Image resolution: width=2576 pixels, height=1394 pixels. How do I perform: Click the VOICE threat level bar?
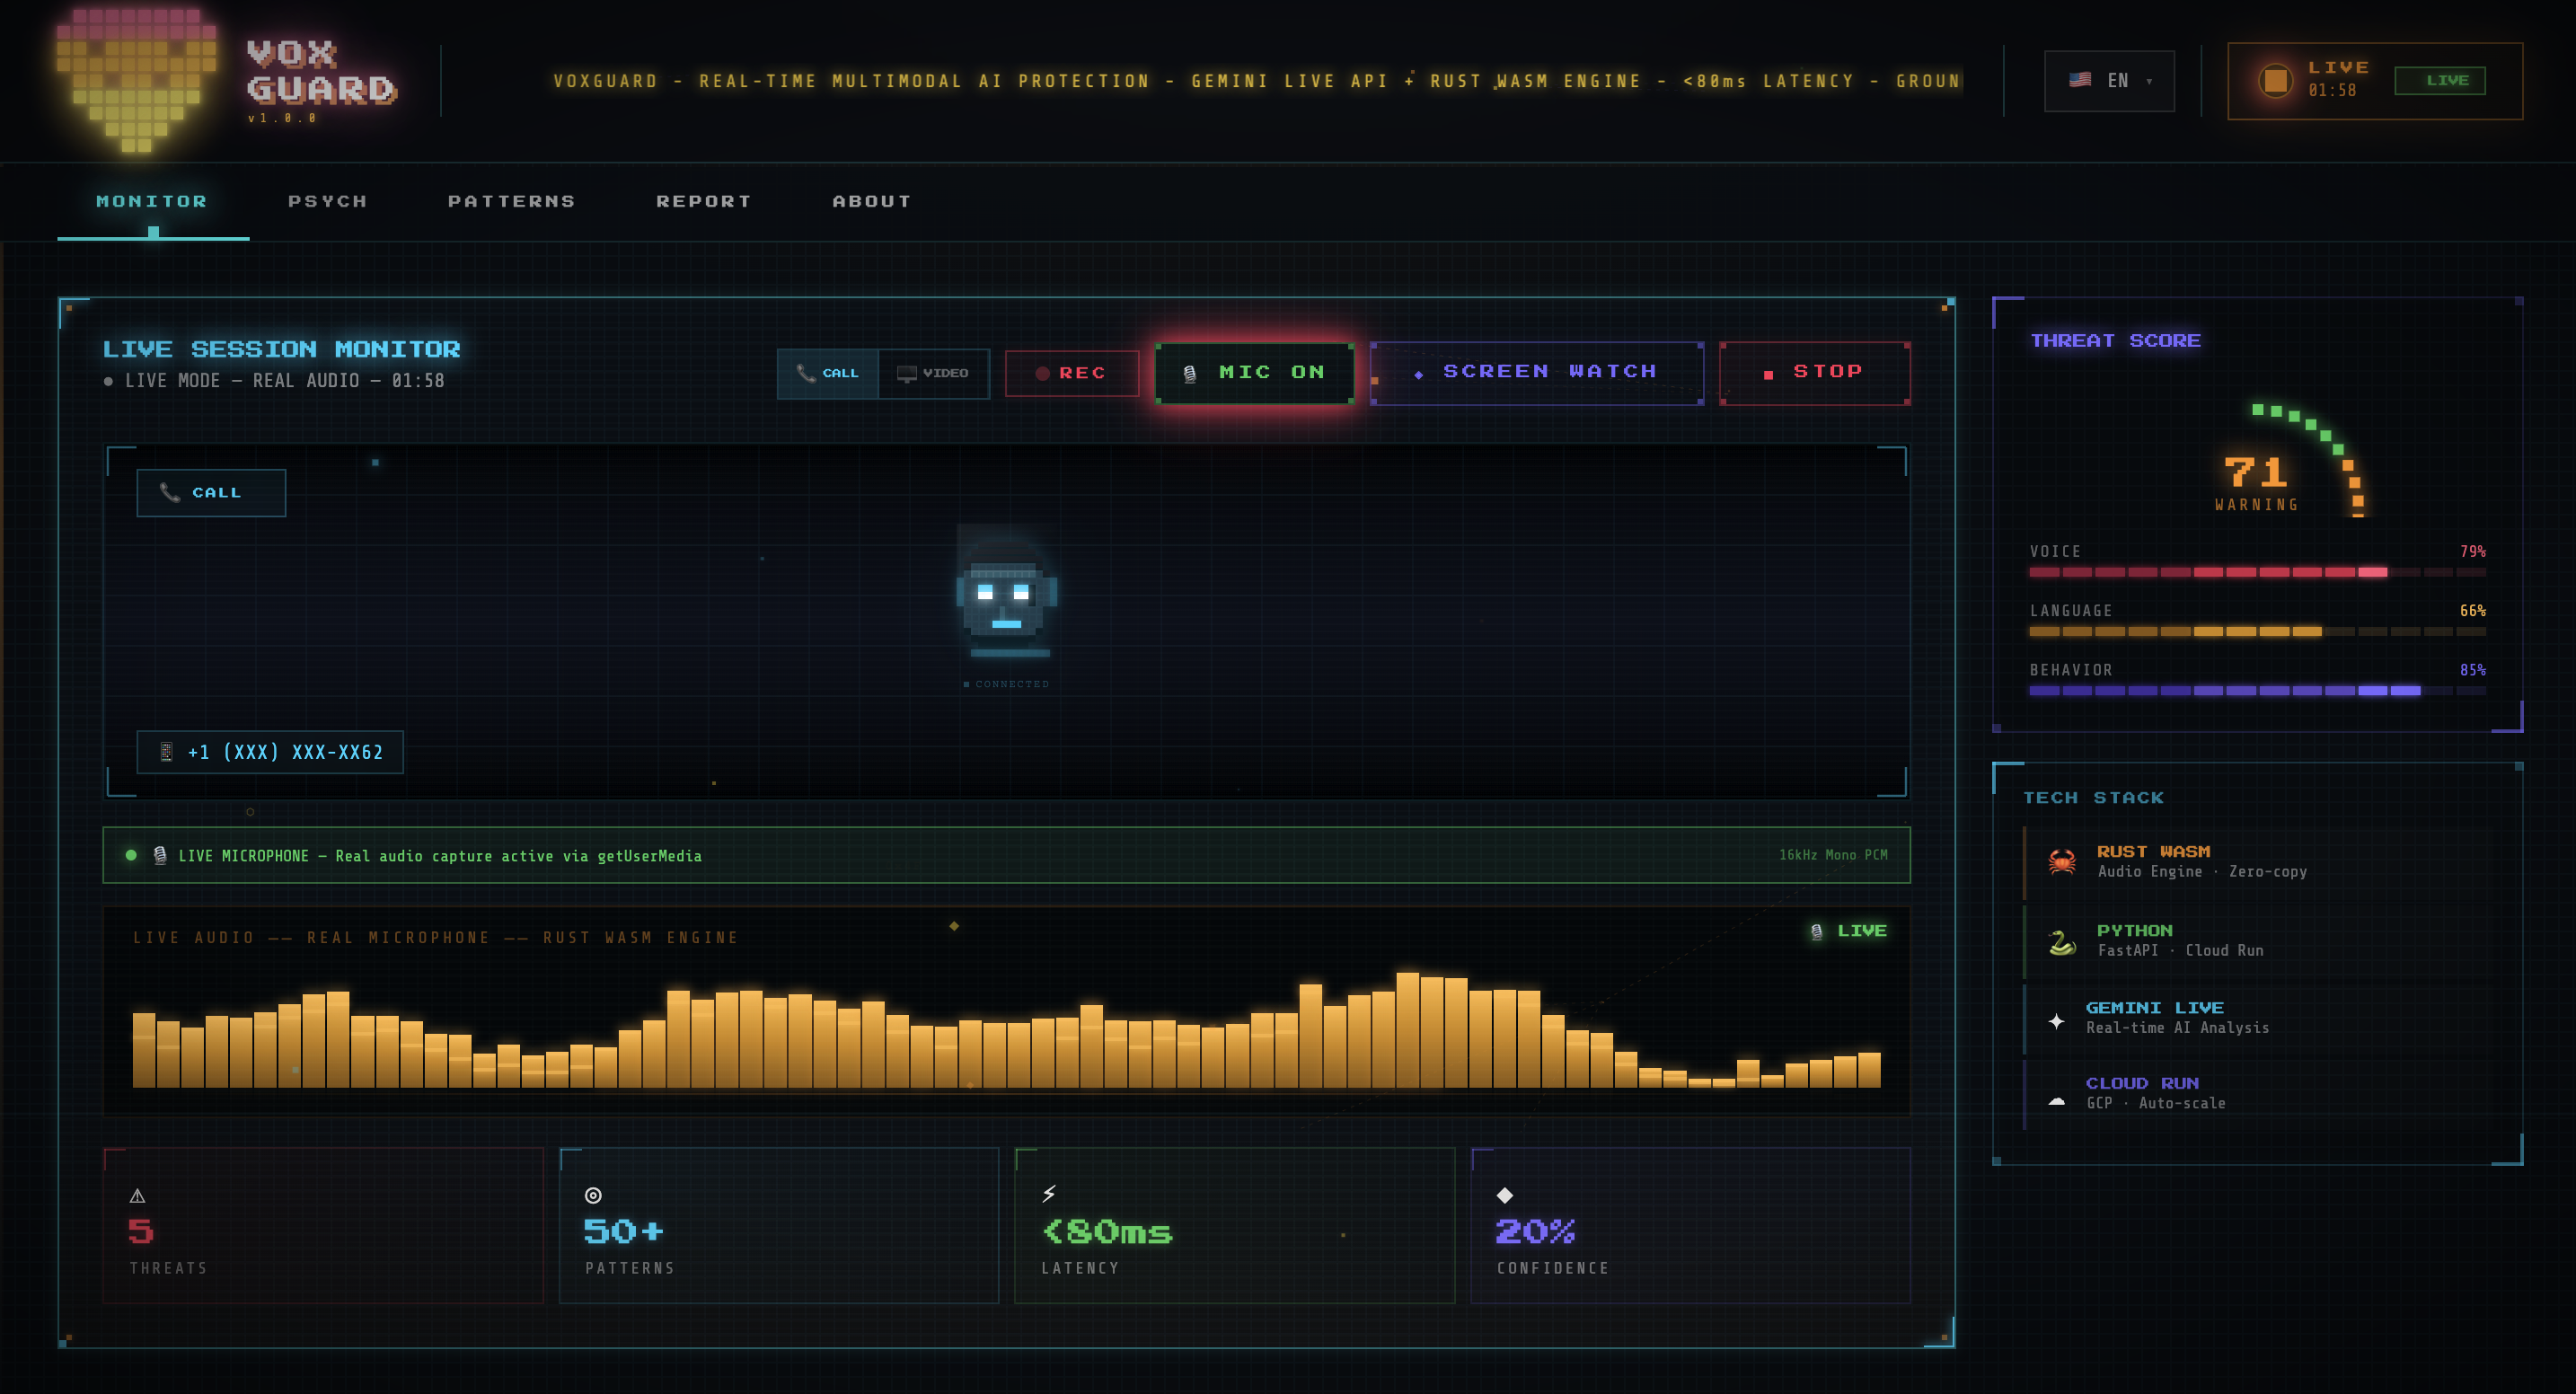[x=2256, y=572]
